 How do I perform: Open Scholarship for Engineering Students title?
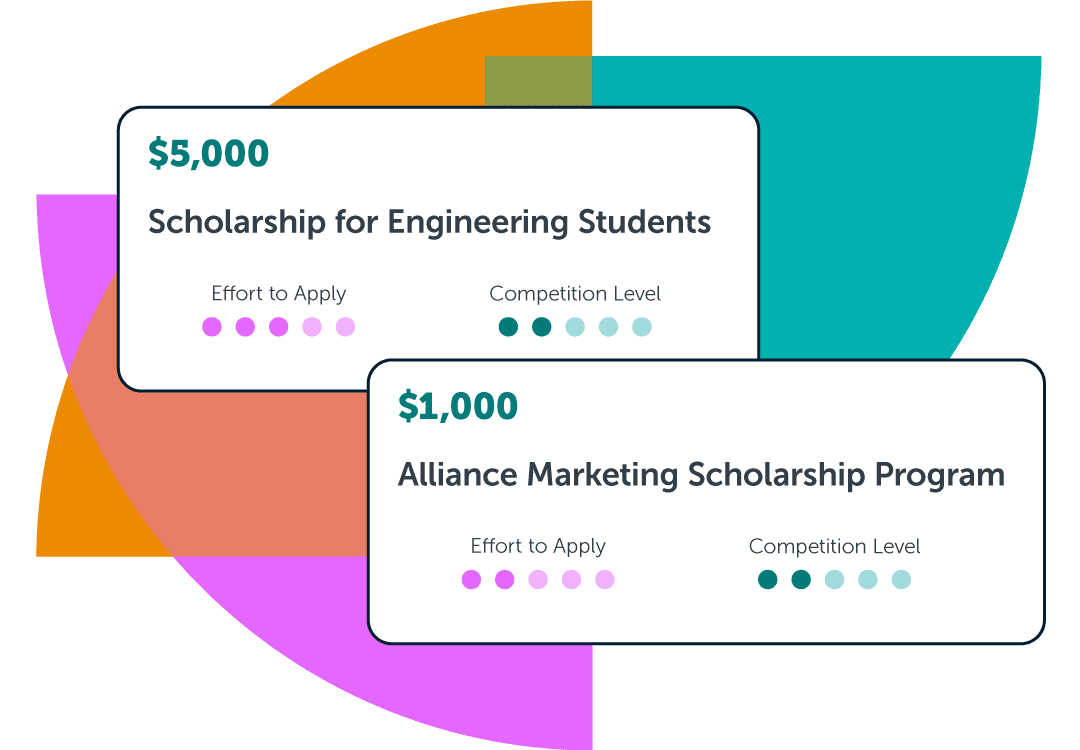pos(429,222)
